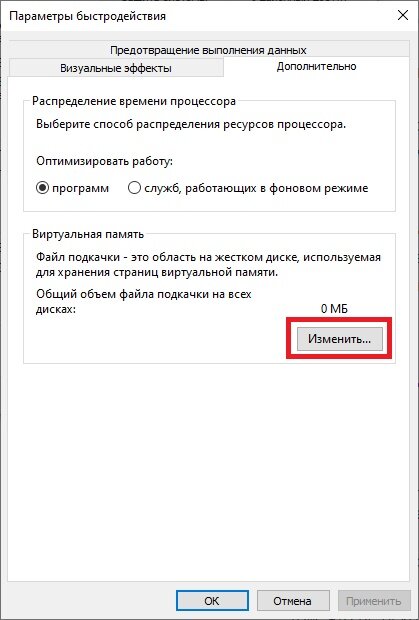Click the Изменить... button for virtual memory

point(340,339)
